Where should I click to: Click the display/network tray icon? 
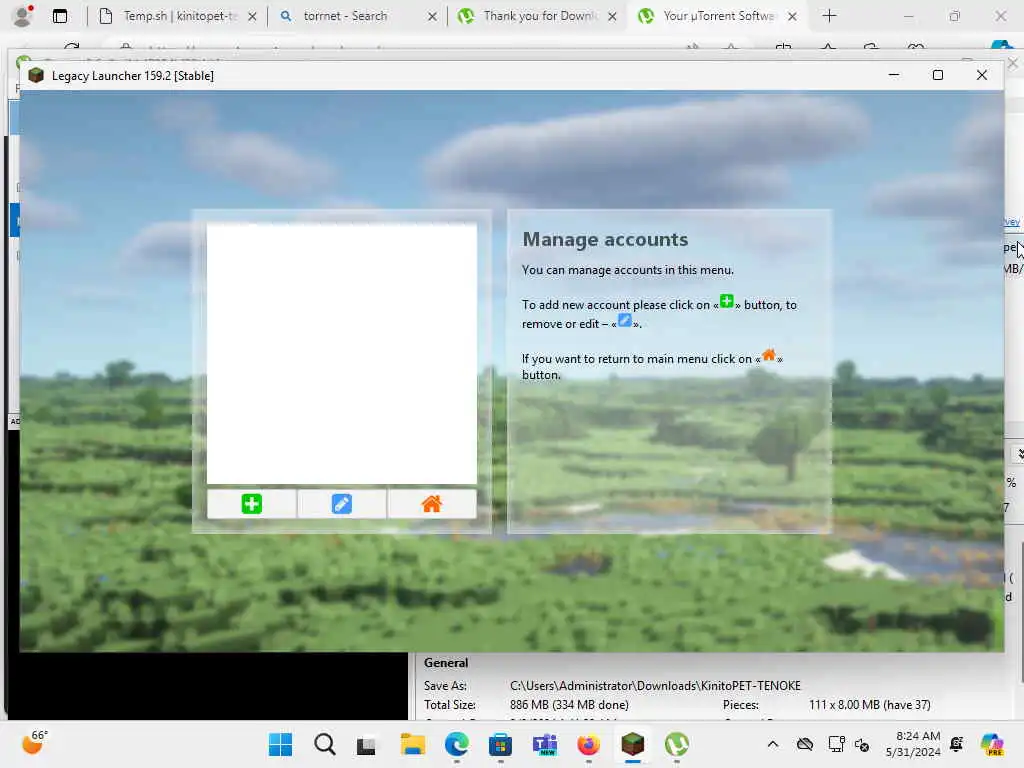click(836, 744)
